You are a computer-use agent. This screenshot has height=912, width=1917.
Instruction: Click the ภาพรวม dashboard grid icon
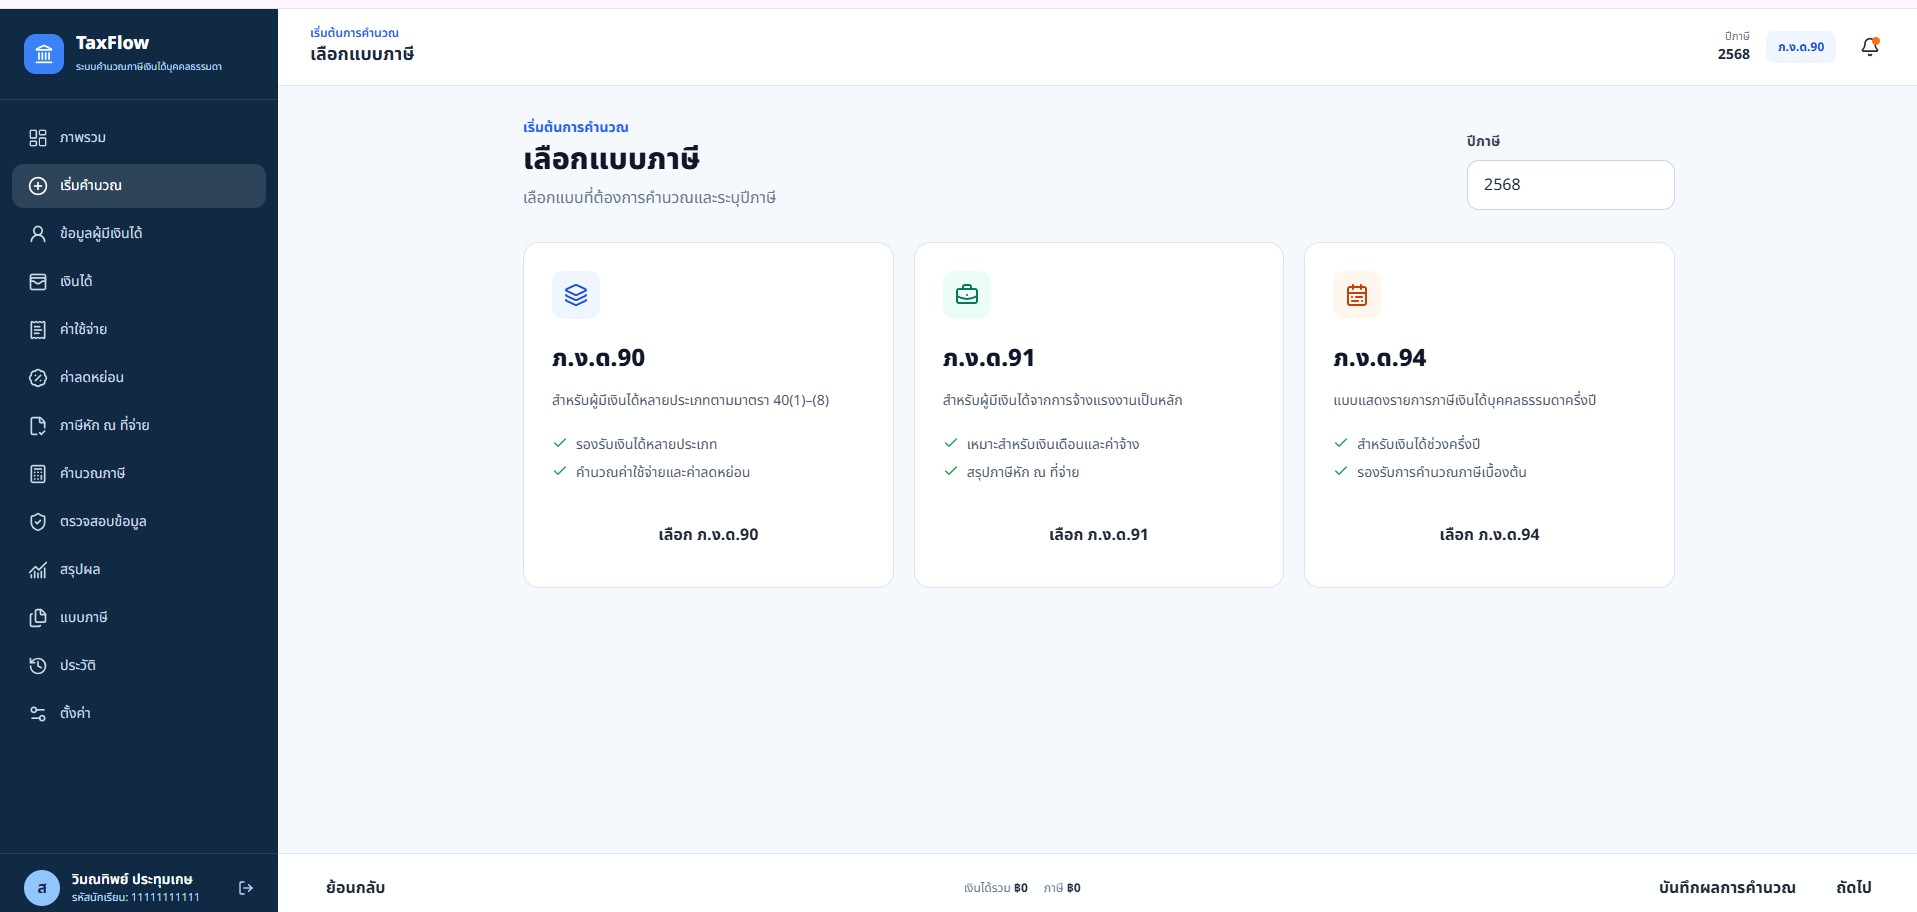point(38,138)
